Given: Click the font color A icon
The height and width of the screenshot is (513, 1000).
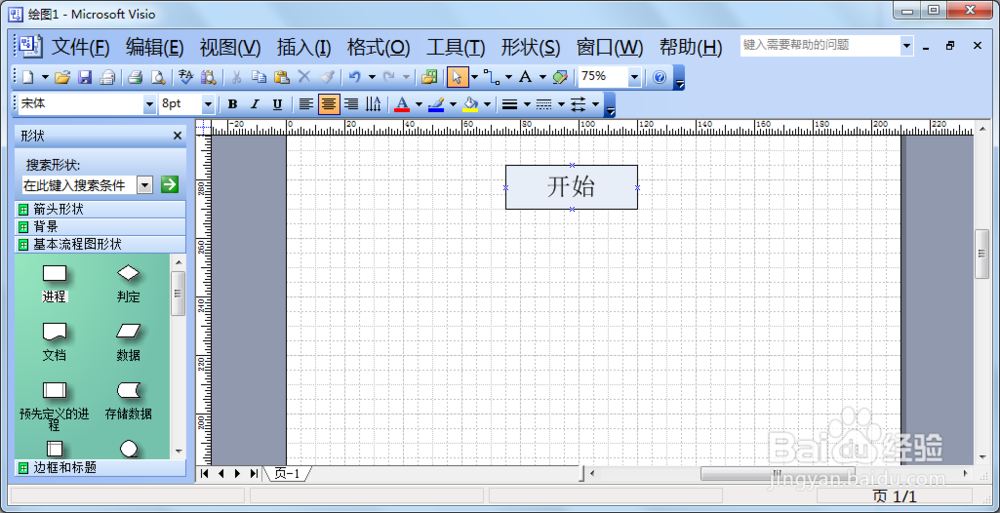Looking at the screenshot, I should pyautogui.click(x=402, y=104).
